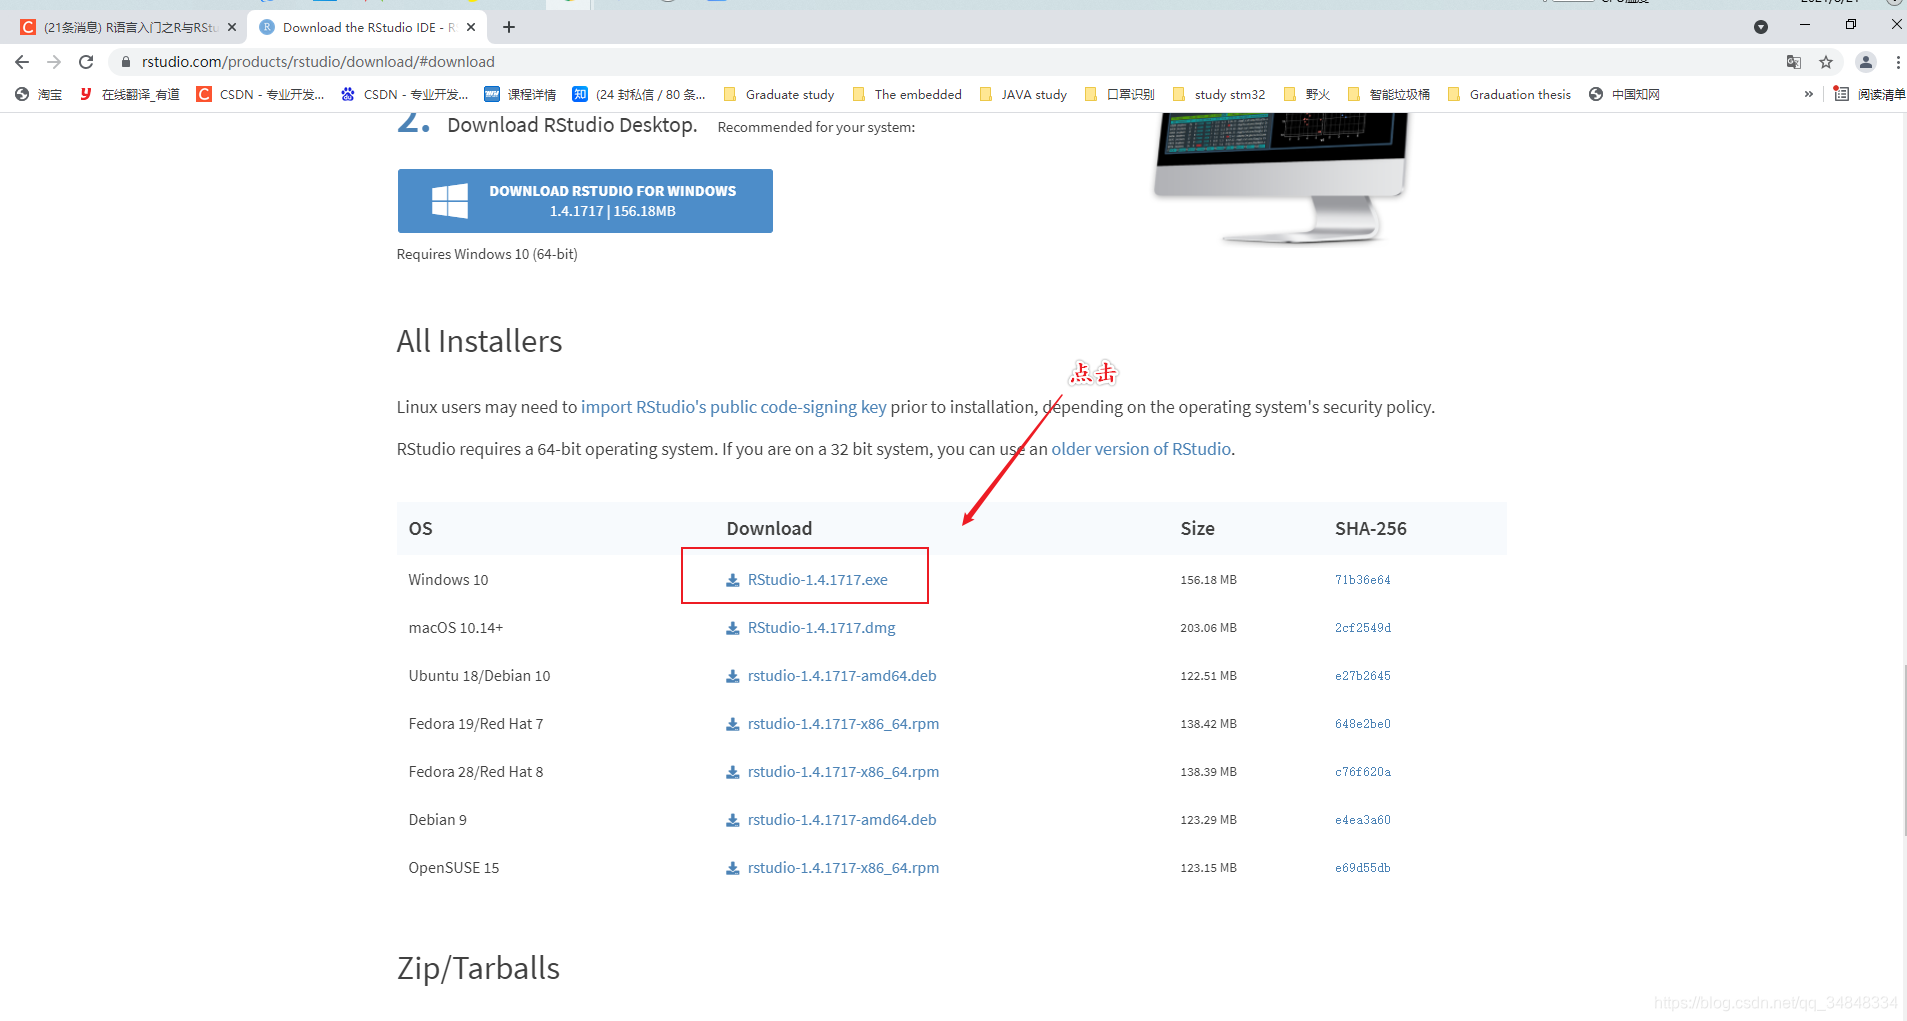Open the JAVA study bookmark folder
Screen dimensions: 1907x1021
1023,94
